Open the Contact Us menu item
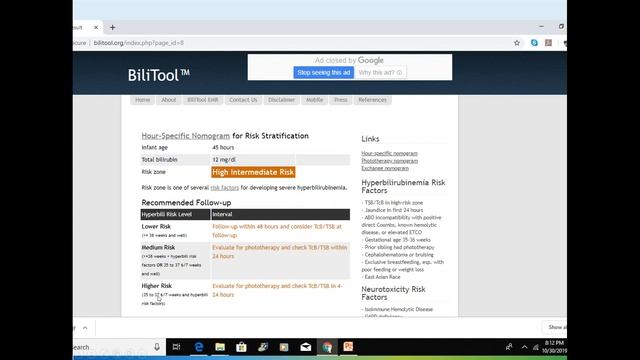The image size is (640, 360). coord(243,100)
